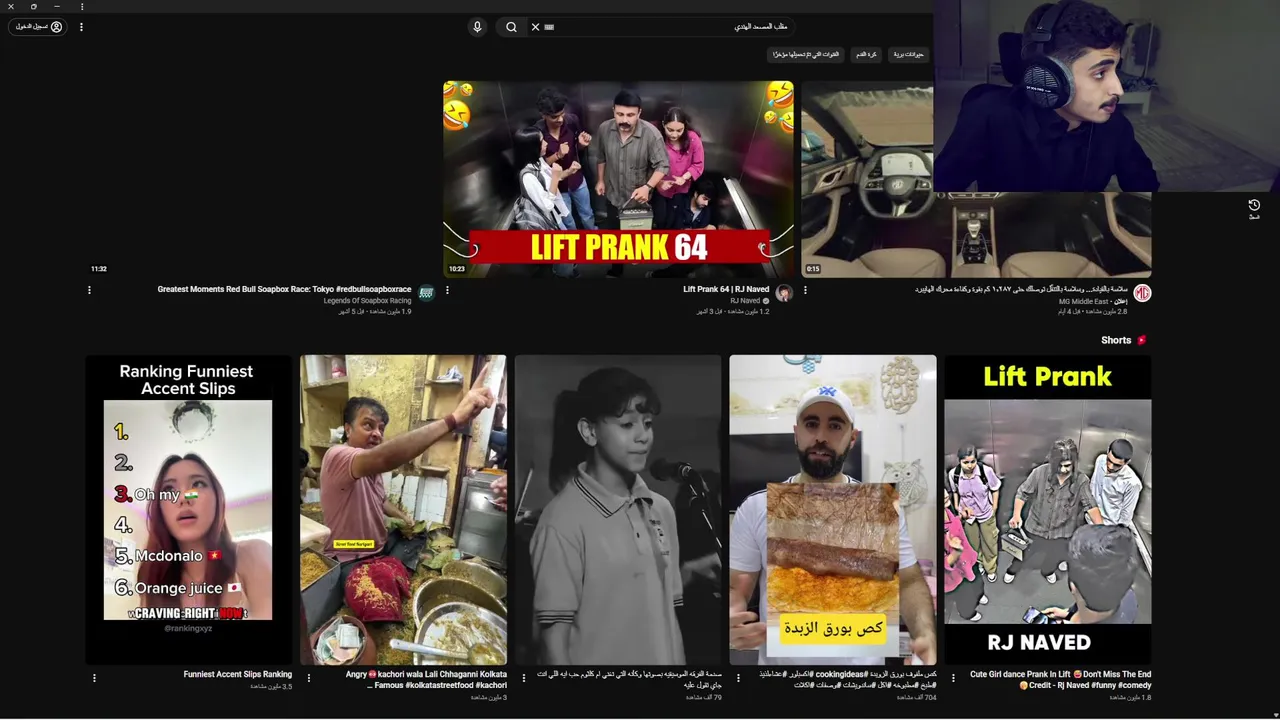The width and height of the screenshot is (1280, 720).
Task: Open the kachori street food short thumbnail
Action: click(403, 510)
